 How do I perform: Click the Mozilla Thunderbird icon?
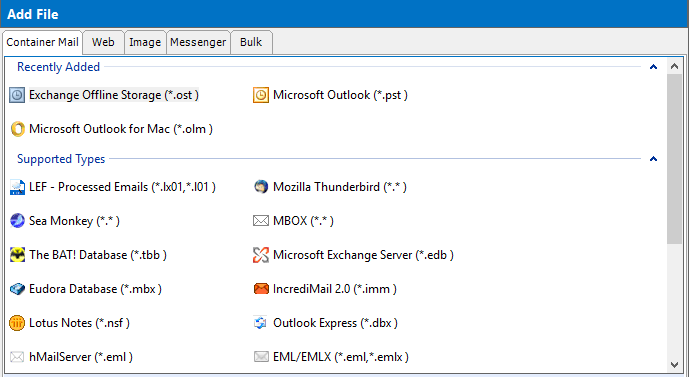[261, 187]
